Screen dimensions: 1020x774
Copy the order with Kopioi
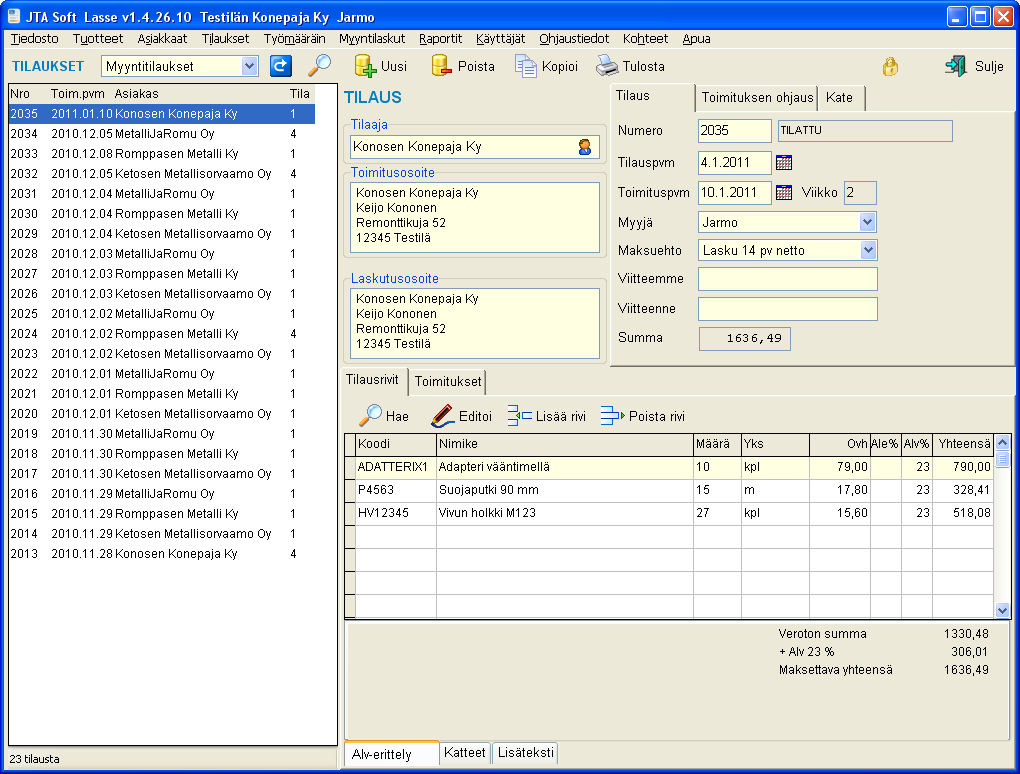(x=546, y=66)
